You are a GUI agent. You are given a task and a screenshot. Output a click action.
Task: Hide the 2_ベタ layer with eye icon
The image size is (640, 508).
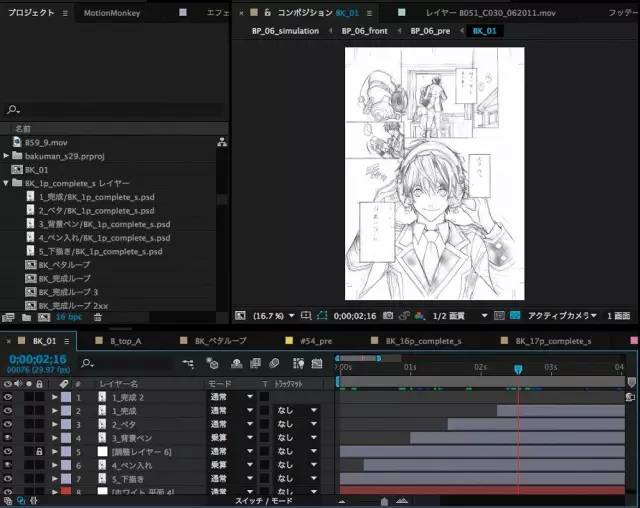(8, 424)
